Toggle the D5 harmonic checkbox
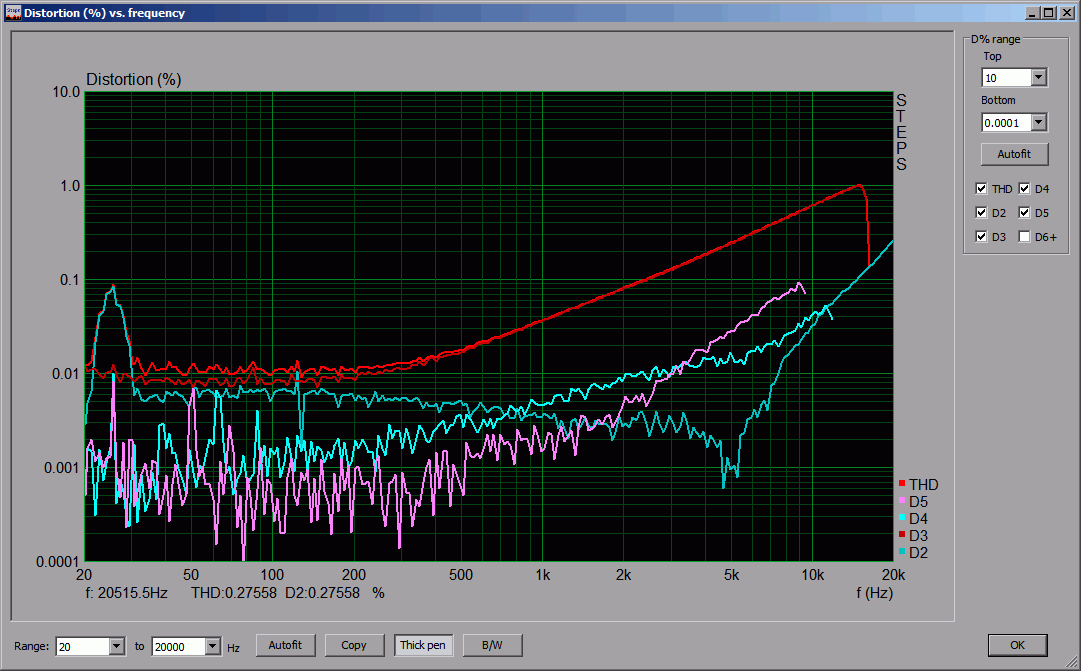 tap(1024, 212)
